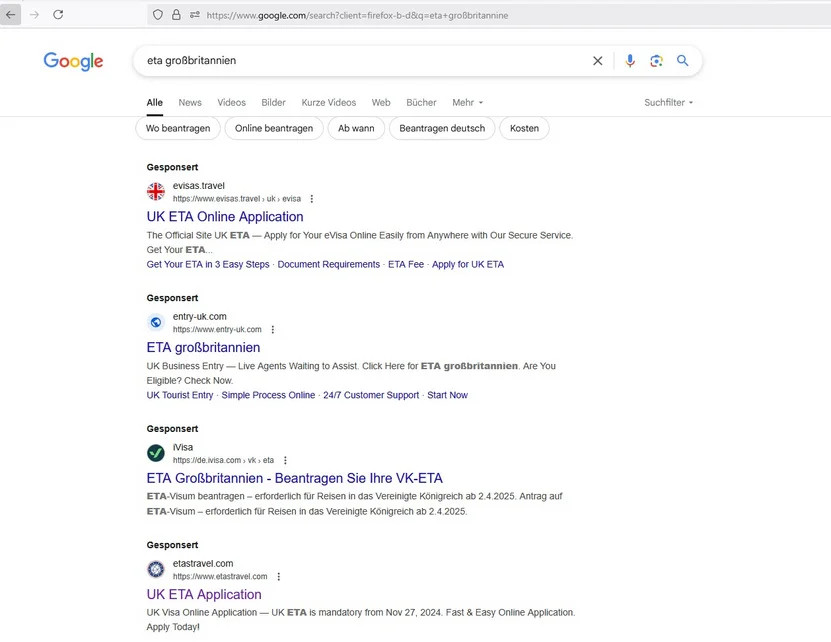Open the Bilder tab

(273, 102)
